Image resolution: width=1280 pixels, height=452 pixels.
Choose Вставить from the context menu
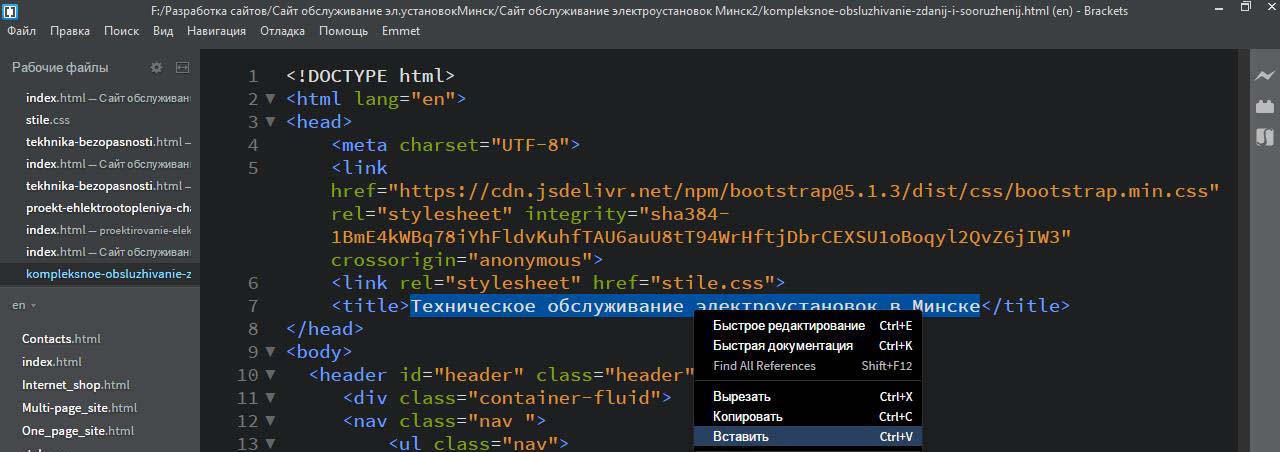(x=741, y=436)
